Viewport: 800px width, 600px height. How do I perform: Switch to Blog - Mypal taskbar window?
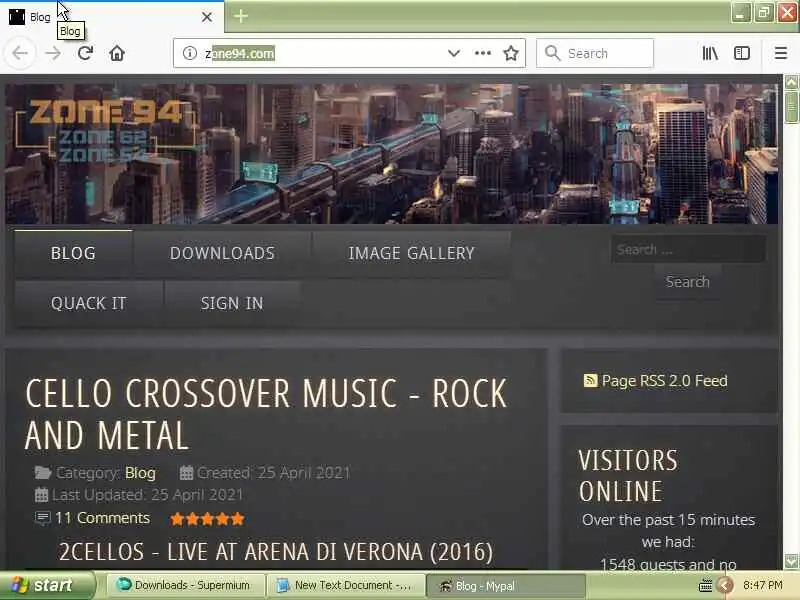click(505, 585)
